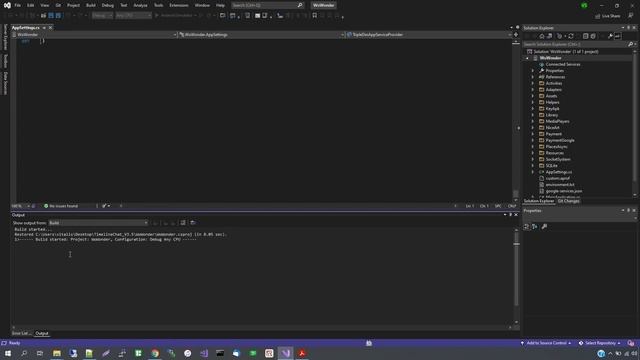Image resolution: width=640 pixels, height=360 pixels.
Task: Click No issues found indicator
Action: (x=61, y=206)
